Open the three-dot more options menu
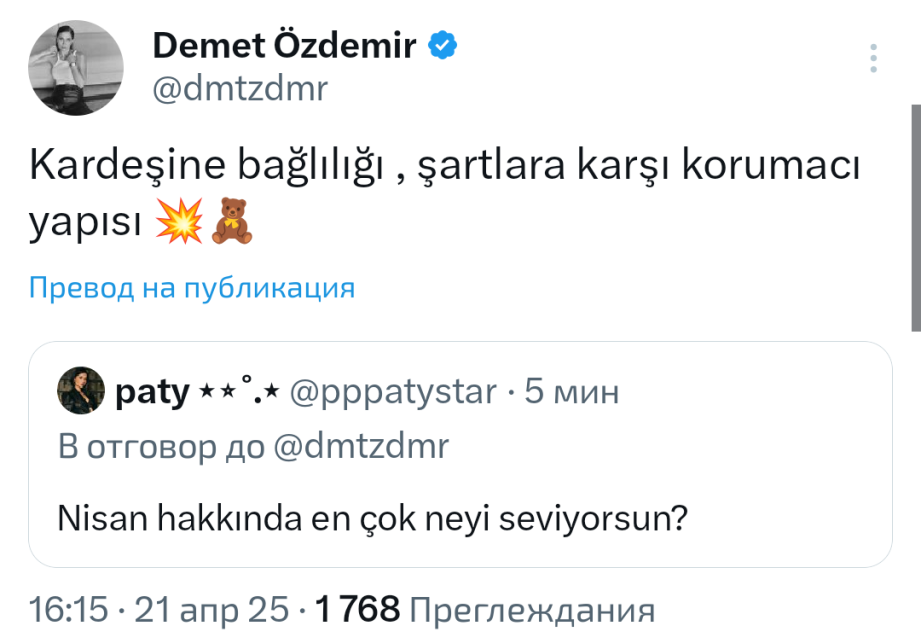The image size is (921, 642). pos(874,58)
